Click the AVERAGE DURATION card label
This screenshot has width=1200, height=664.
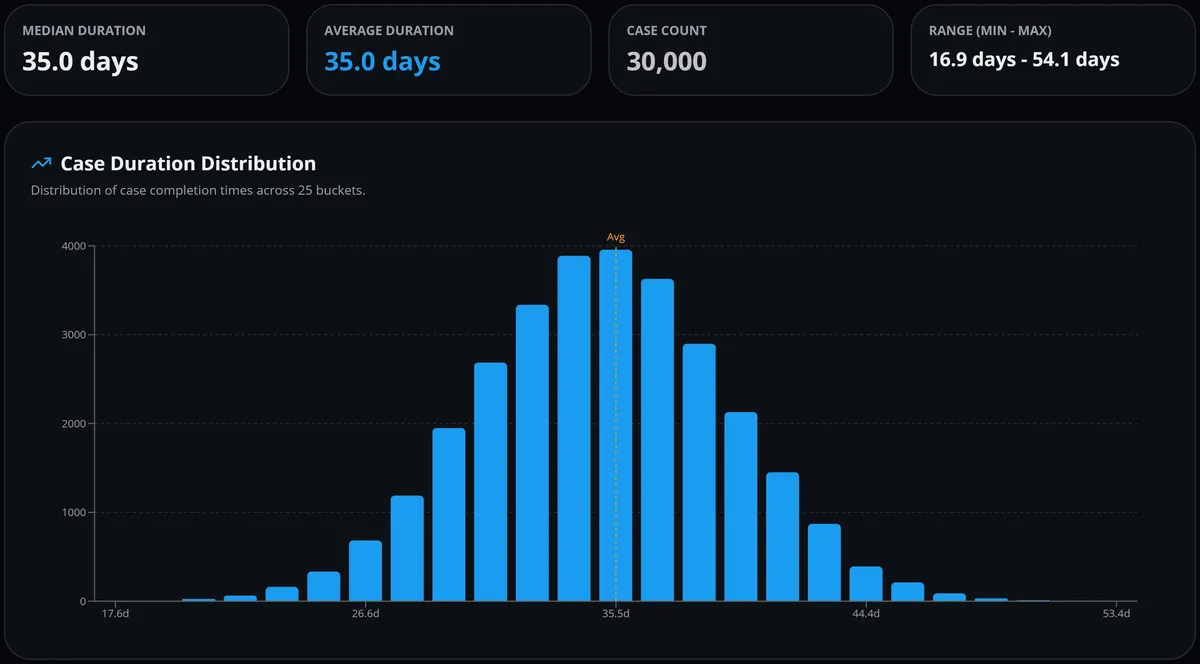tap(389, 31)
